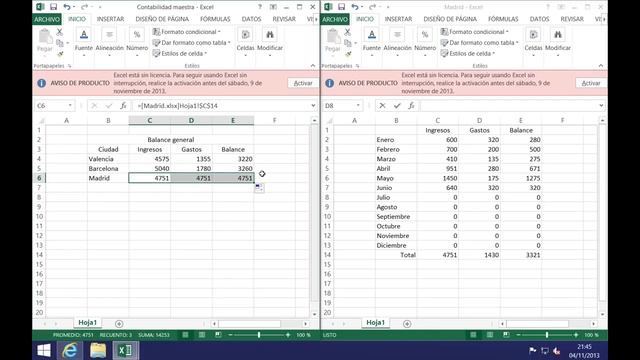This screenshot has height=360, width=640.
Task: Select Septiembre cell in Madrid window
Action: [396, 216]
